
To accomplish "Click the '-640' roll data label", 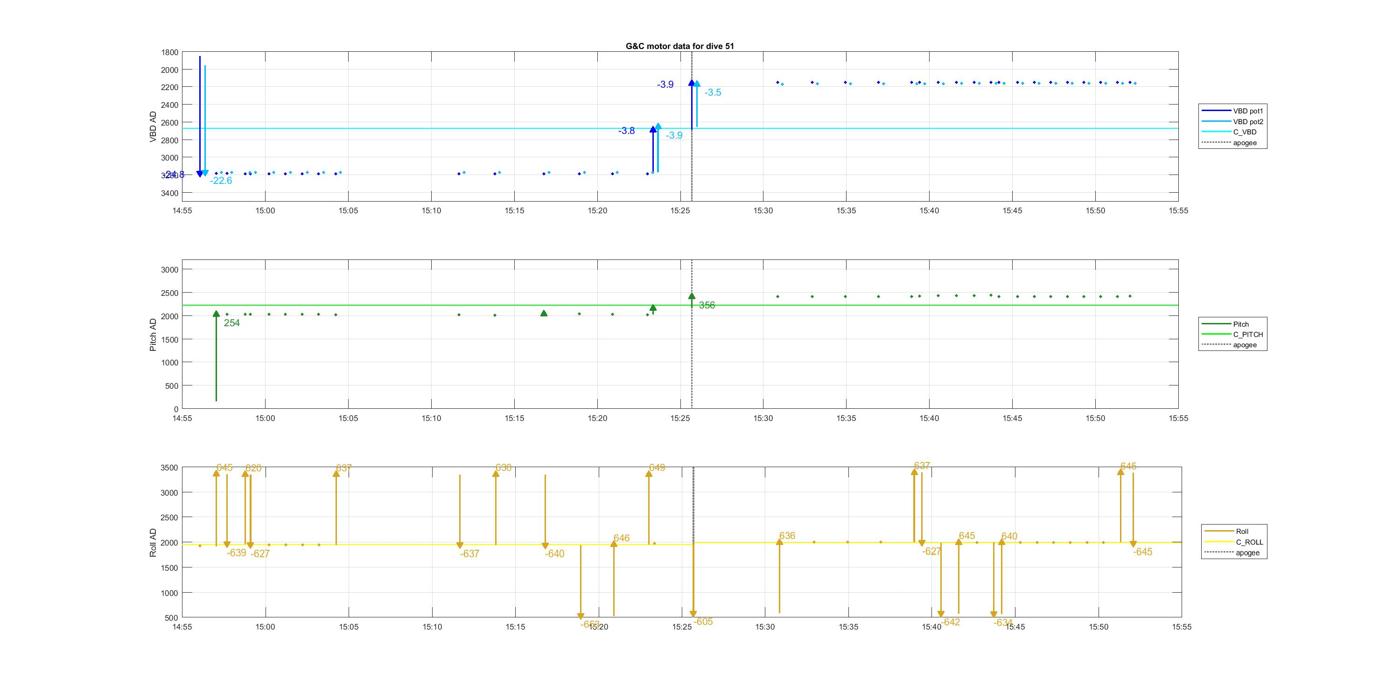I will (555, 554).
